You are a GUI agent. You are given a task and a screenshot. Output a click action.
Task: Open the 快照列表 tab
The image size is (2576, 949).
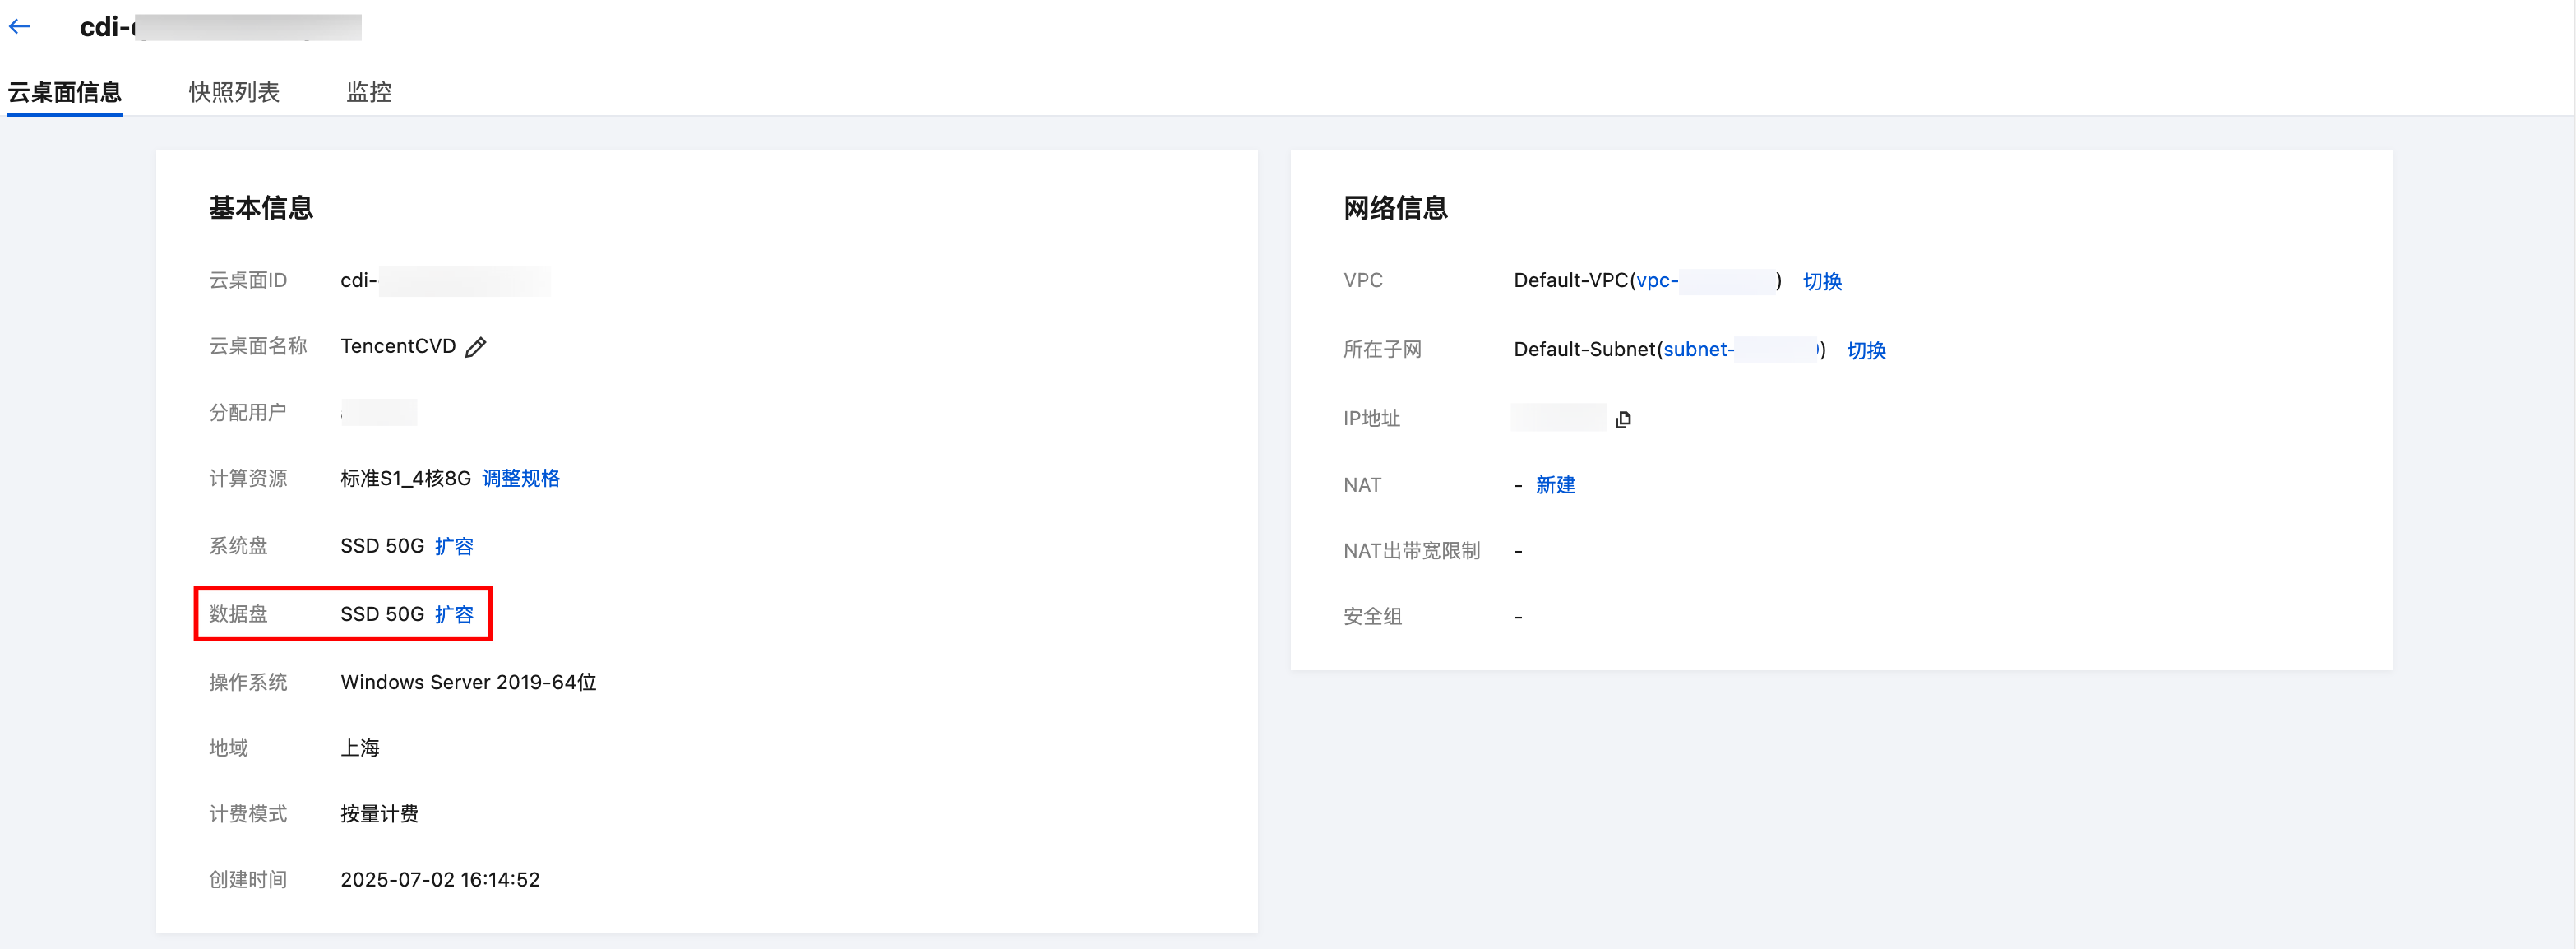pos(234,92)
